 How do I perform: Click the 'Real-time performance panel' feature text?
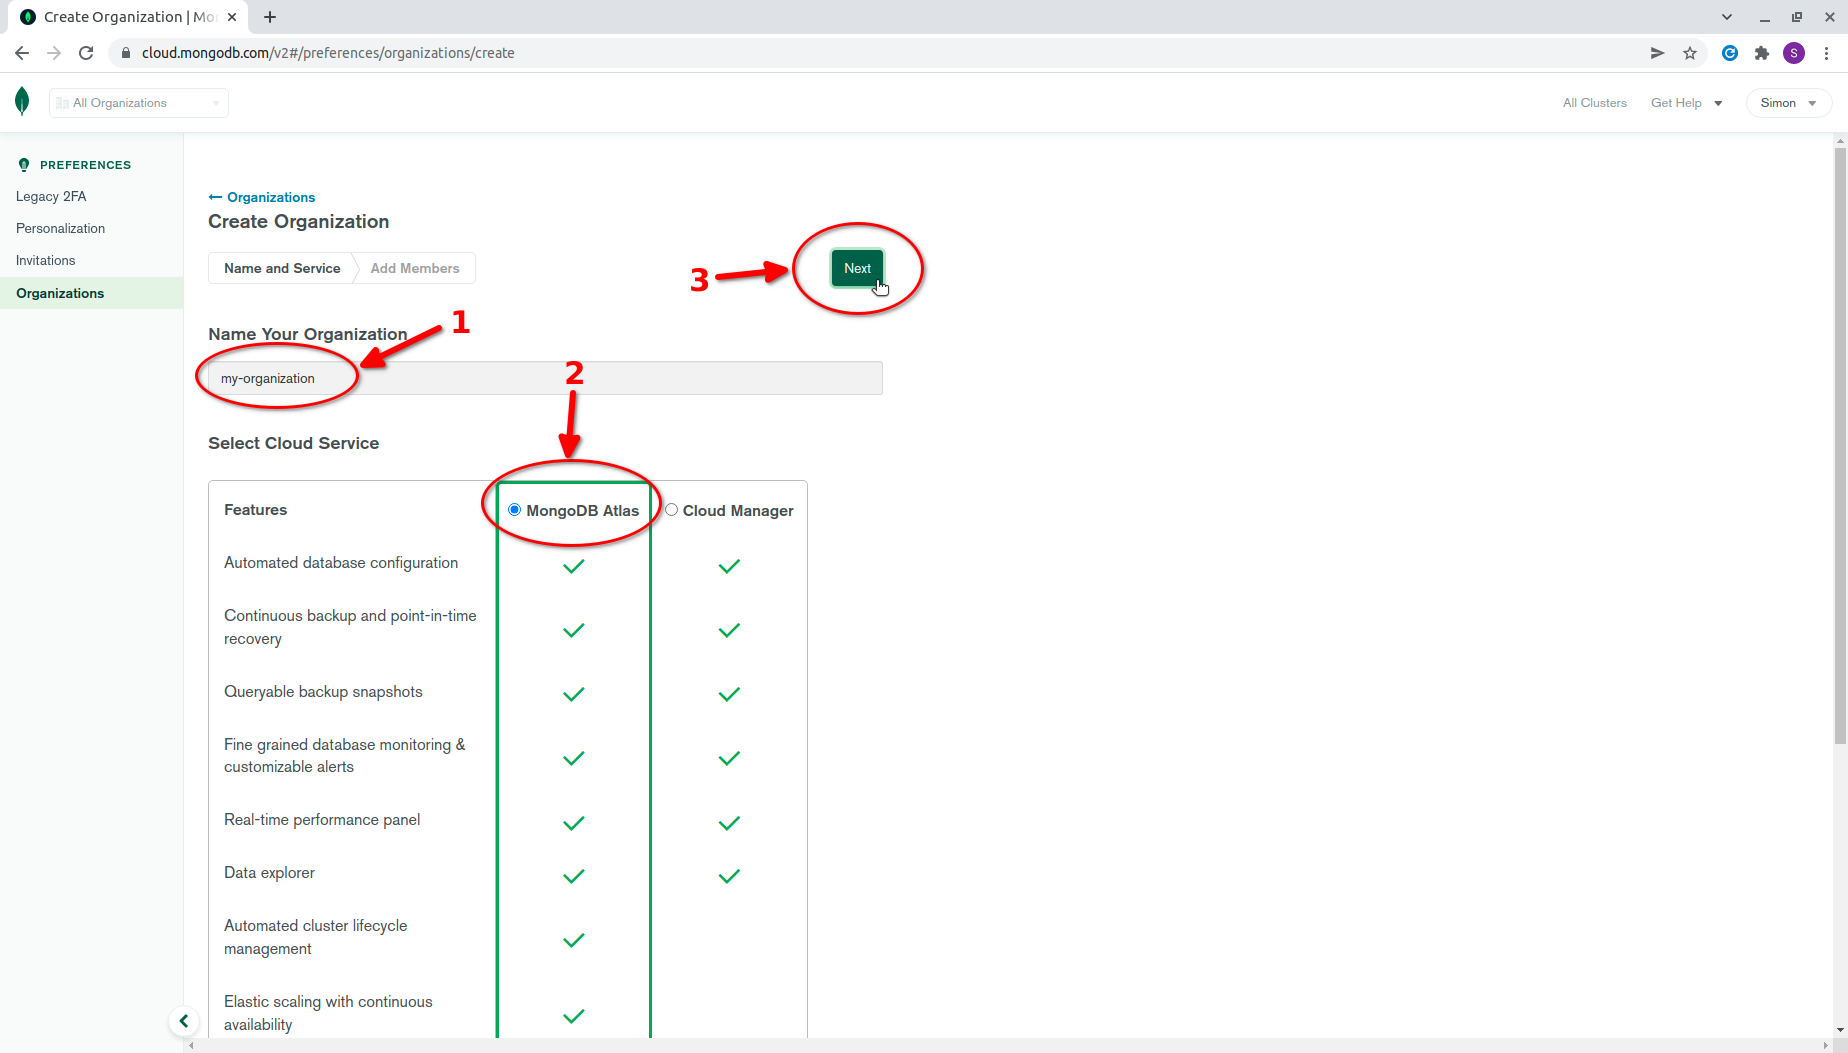click(322, 820)
